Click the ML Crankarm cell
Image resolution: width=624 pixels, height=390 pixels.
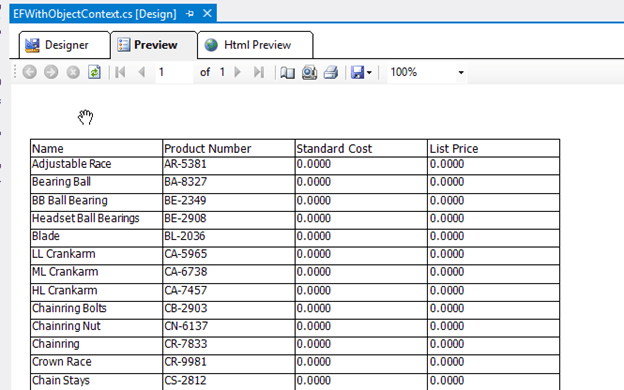pos(96,274)
